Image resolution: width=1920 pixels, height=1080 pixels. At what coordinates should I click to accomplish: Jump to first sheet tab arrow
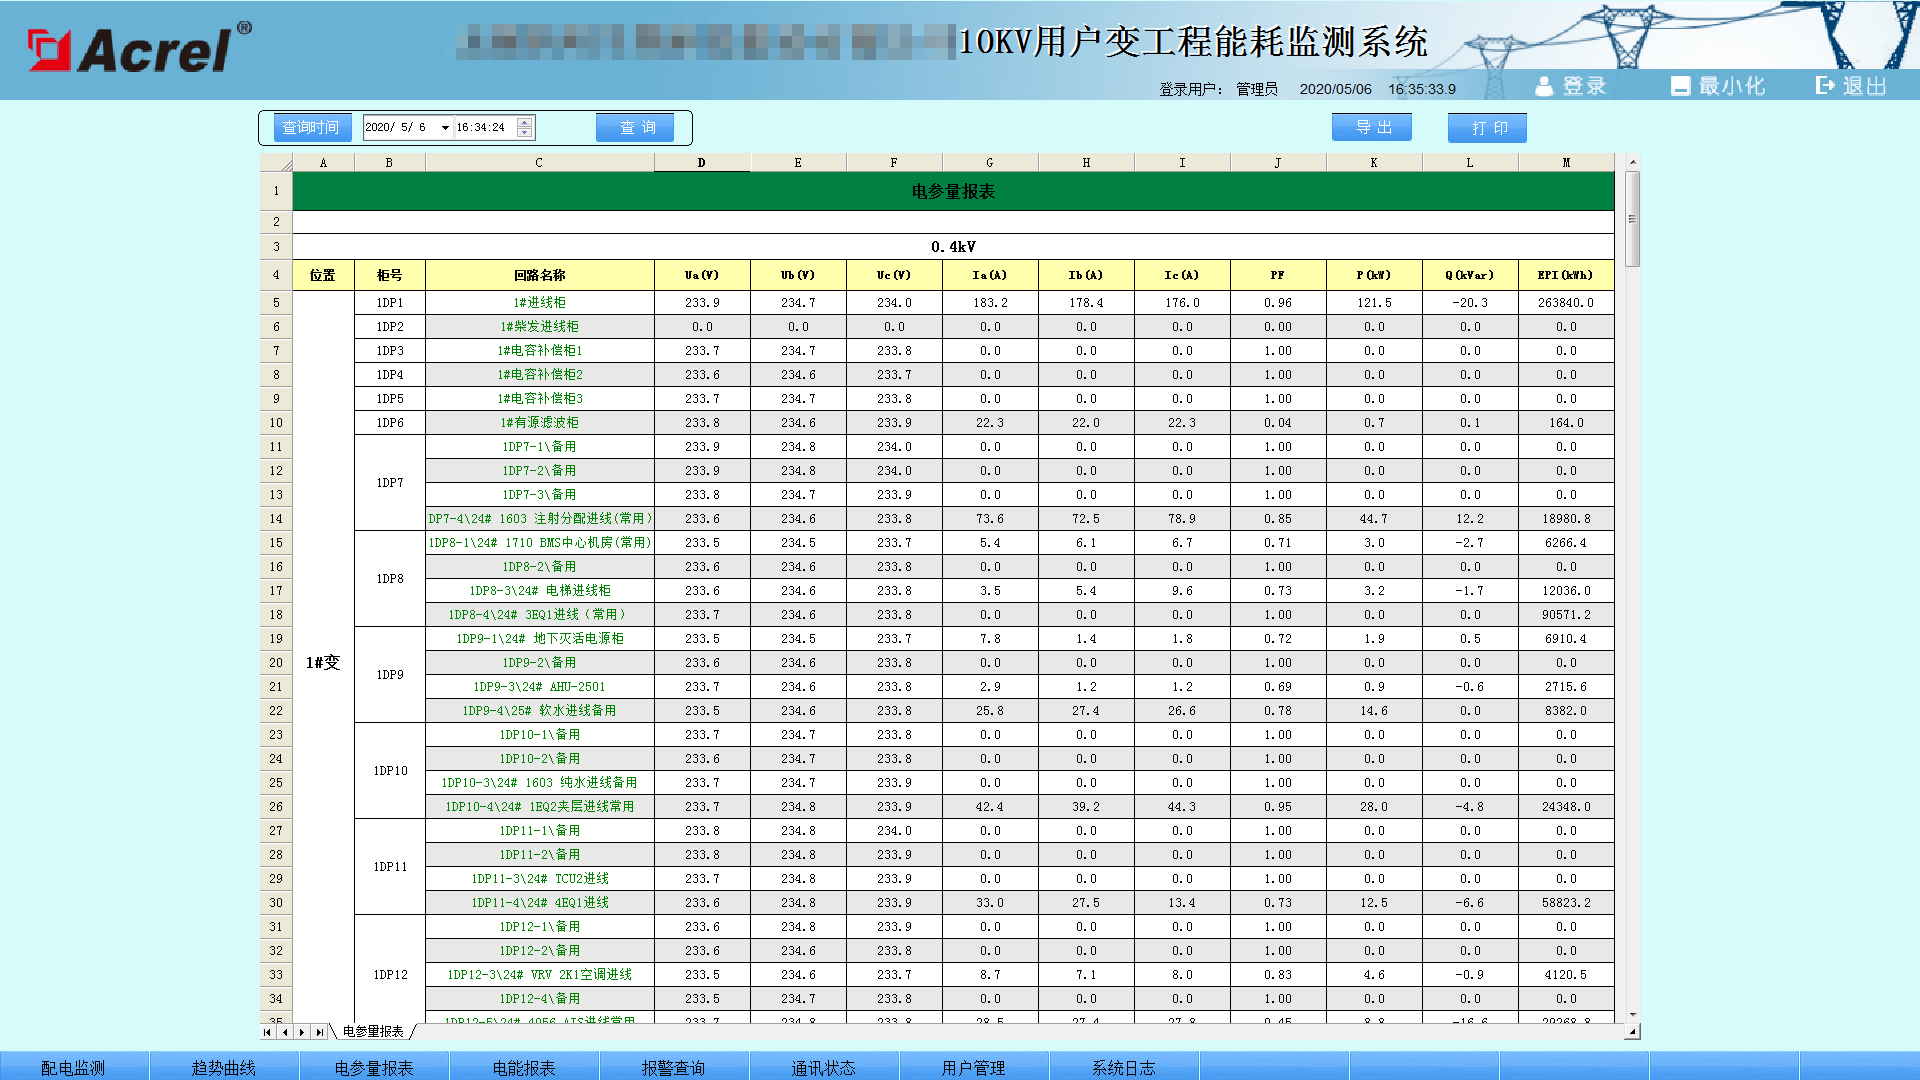(x=267, y=1032)
